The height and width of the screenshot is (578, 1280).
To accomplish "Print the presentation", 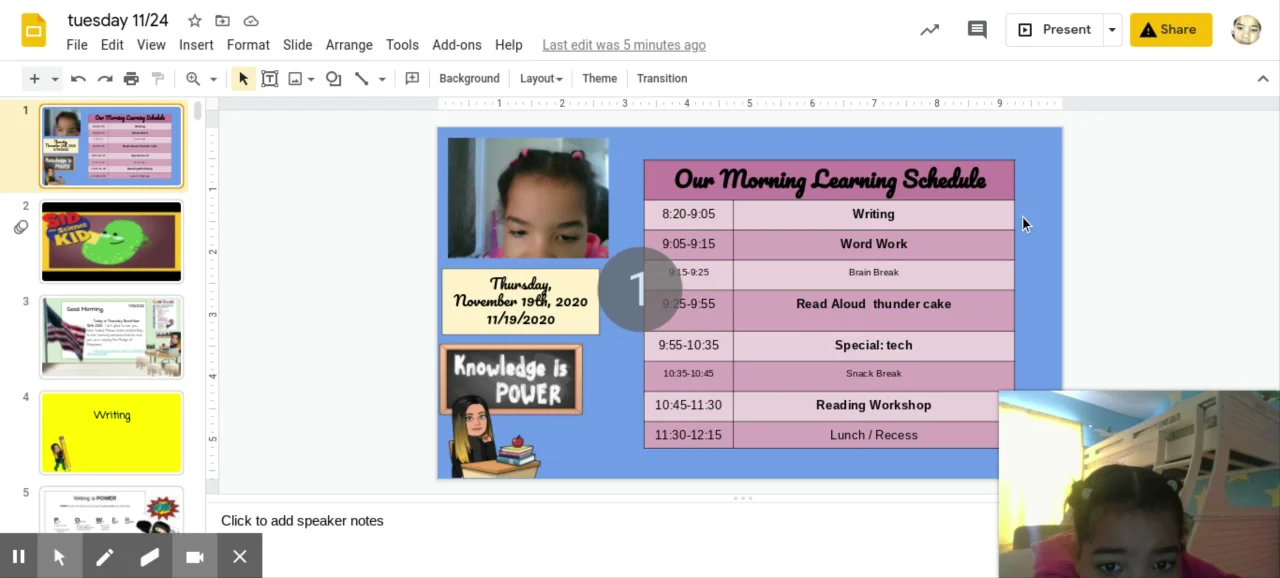I will click(x=131, y=78).
